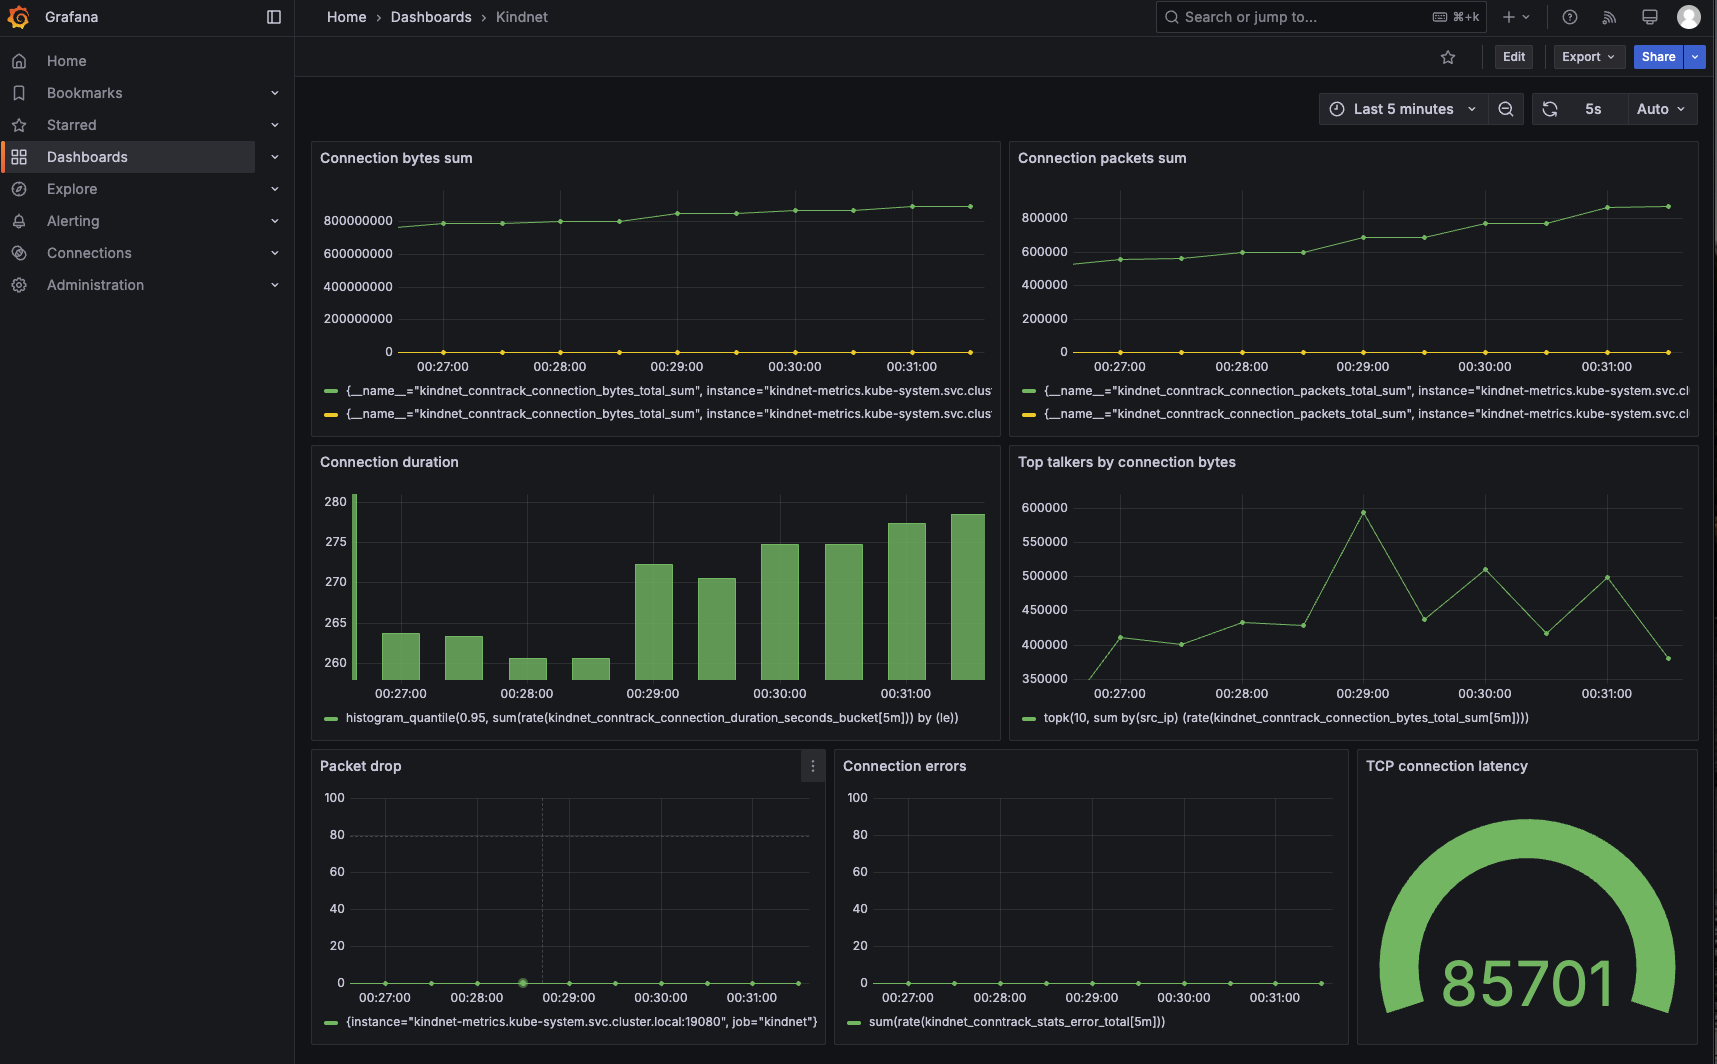The height and width of the screenshot is (1064, 1717).
Task: Click the blue Share button
Action: [1657, 57]
